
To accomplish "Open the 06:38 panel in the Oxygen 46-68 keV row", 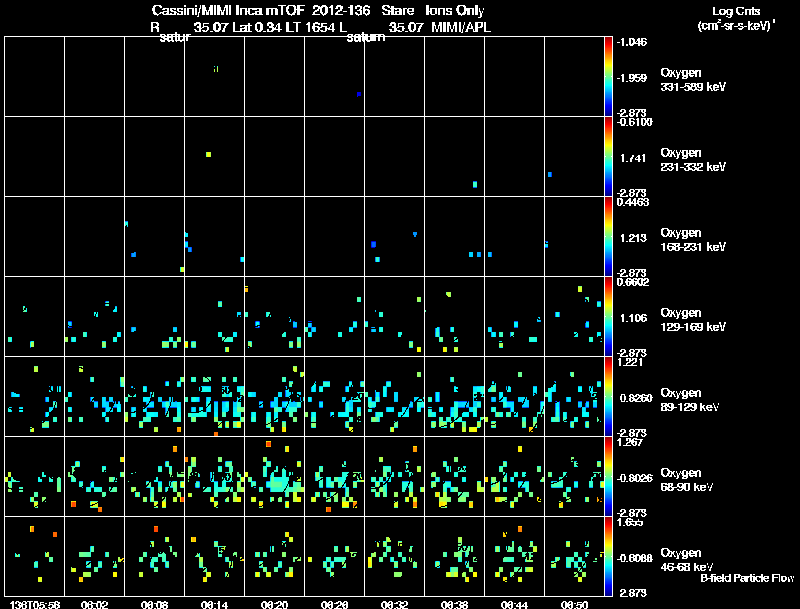I will click(x=455, y=556).
